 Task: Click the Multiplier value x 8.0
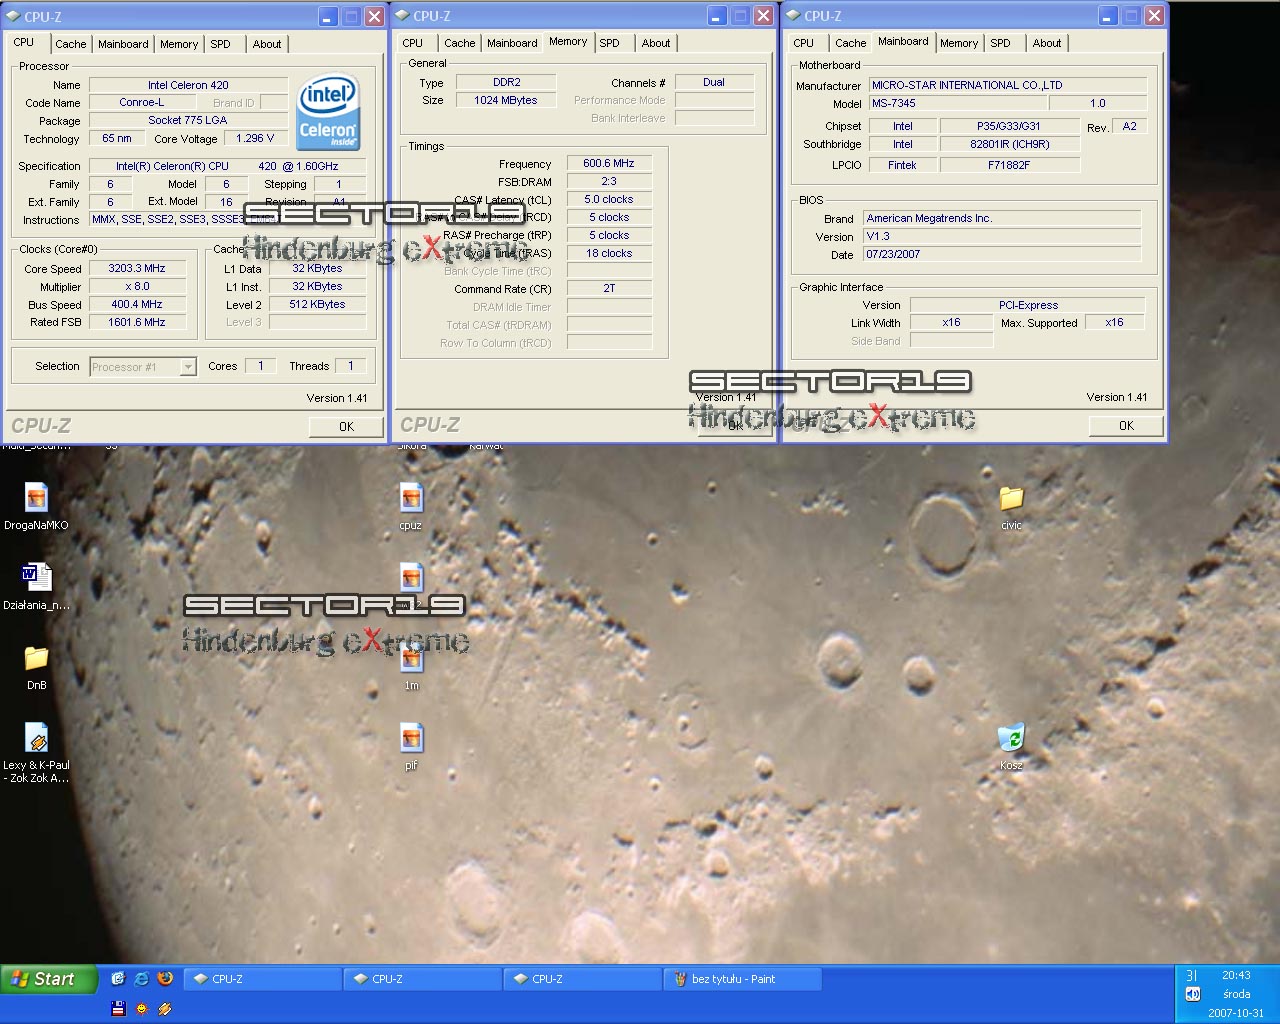pos(137,286)
